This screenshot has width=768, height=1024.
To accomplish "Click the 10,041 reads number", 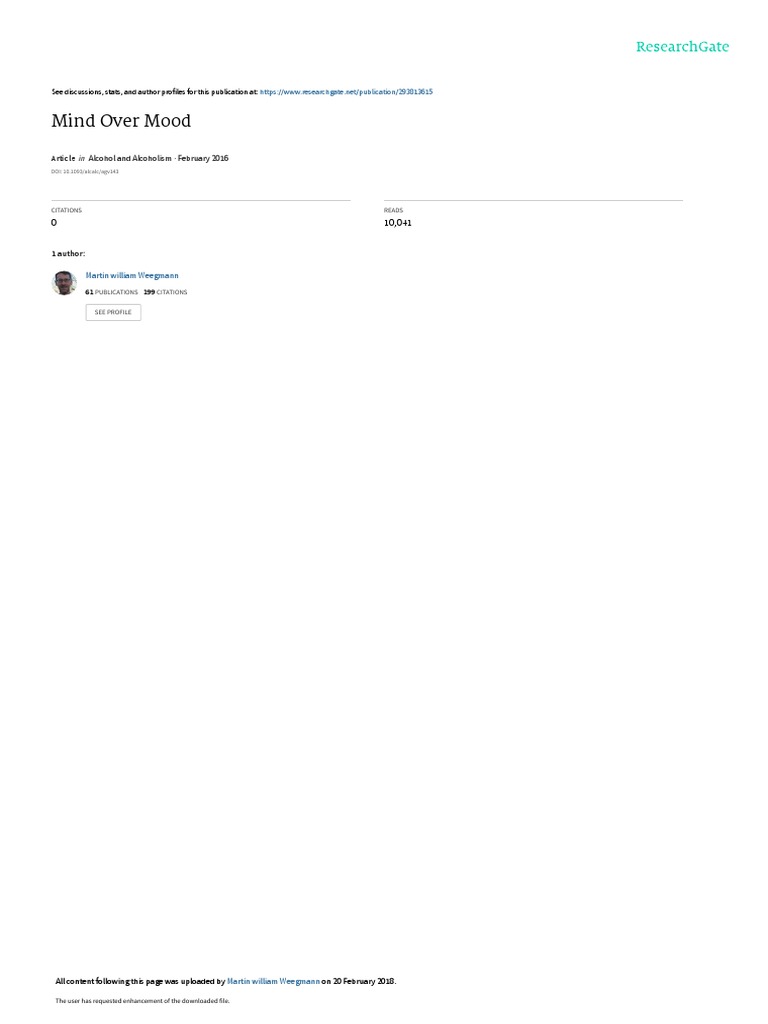I will click(x=398, y=223).
